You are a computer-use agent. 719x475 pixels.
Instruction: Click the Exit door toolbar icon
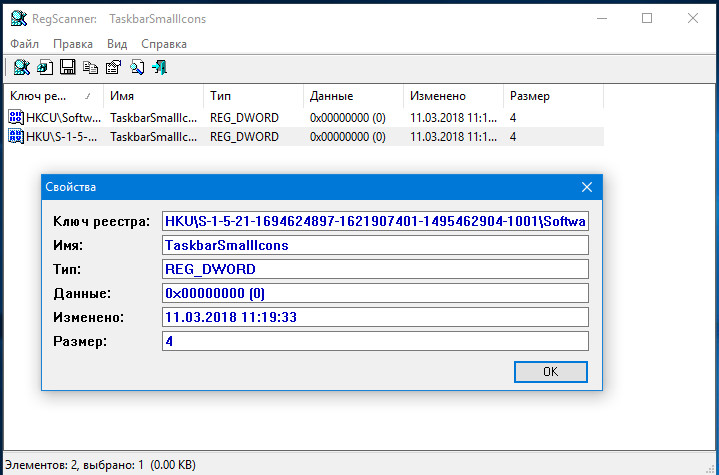tap(160, 67)
